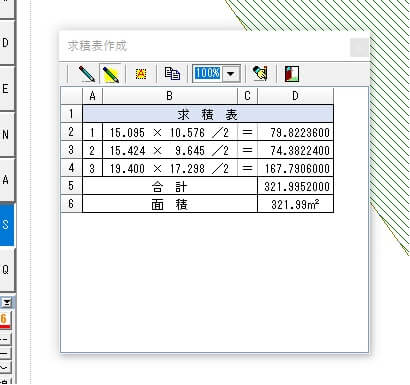
Task: Click the hand pointing icon in toolbar
Action: (260, 73)
